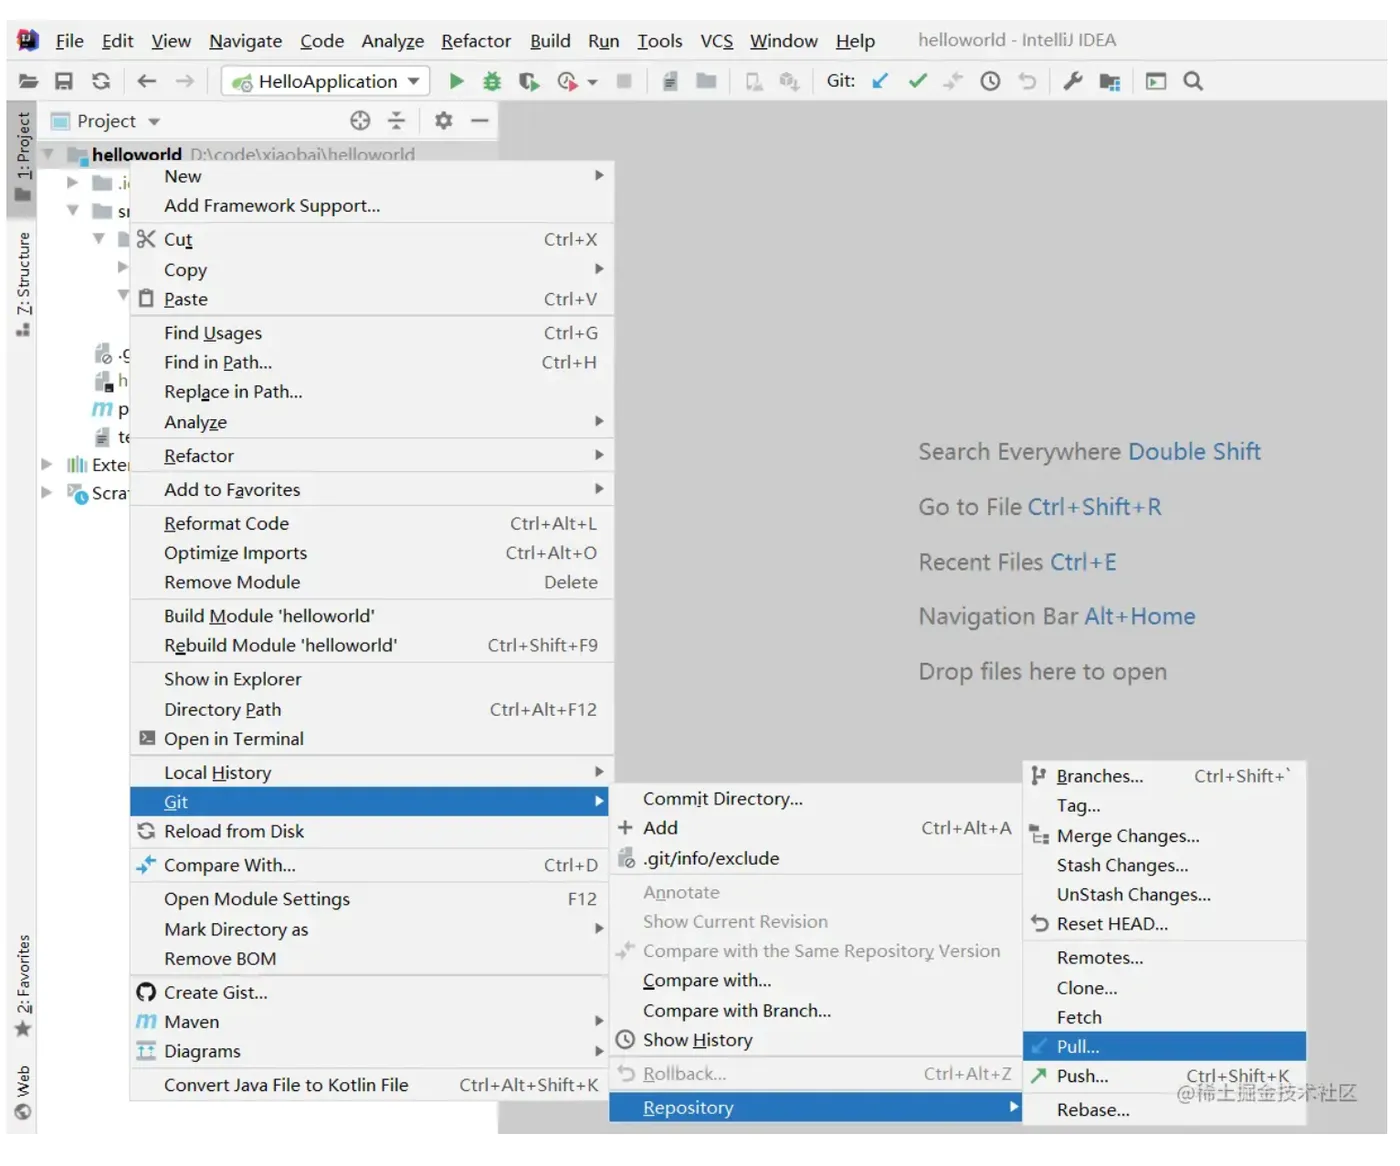Click the Save All disk icon
The image size is (1400, 1166).
tap(64, 81)
